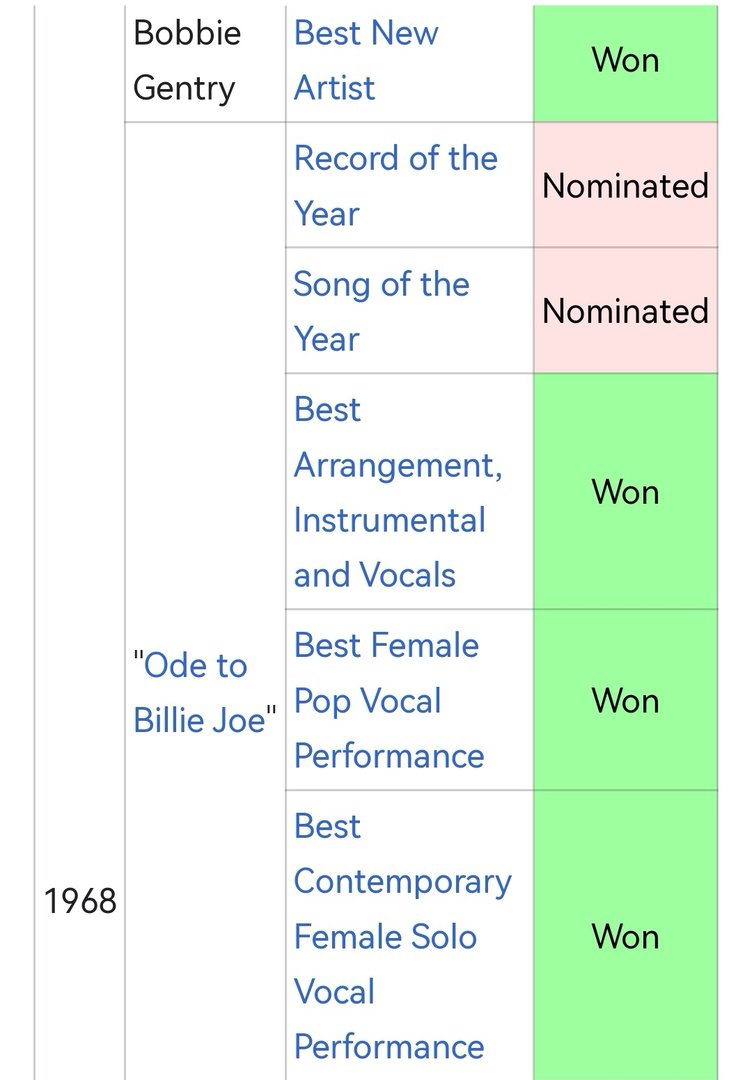Click Nominated cell for Record of the Year
The image size is (752, 1080).
click(x=625, y=186)
